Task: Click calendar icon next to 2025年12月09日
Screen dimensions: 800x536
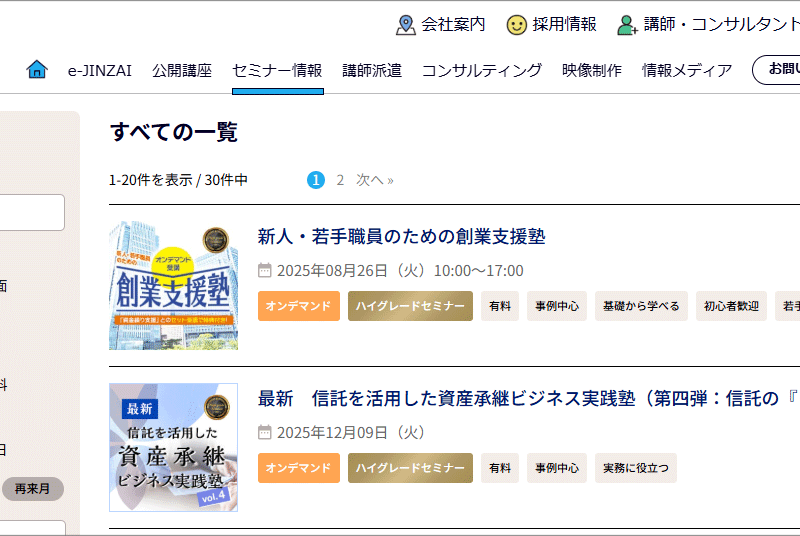Action: [264, 432]
